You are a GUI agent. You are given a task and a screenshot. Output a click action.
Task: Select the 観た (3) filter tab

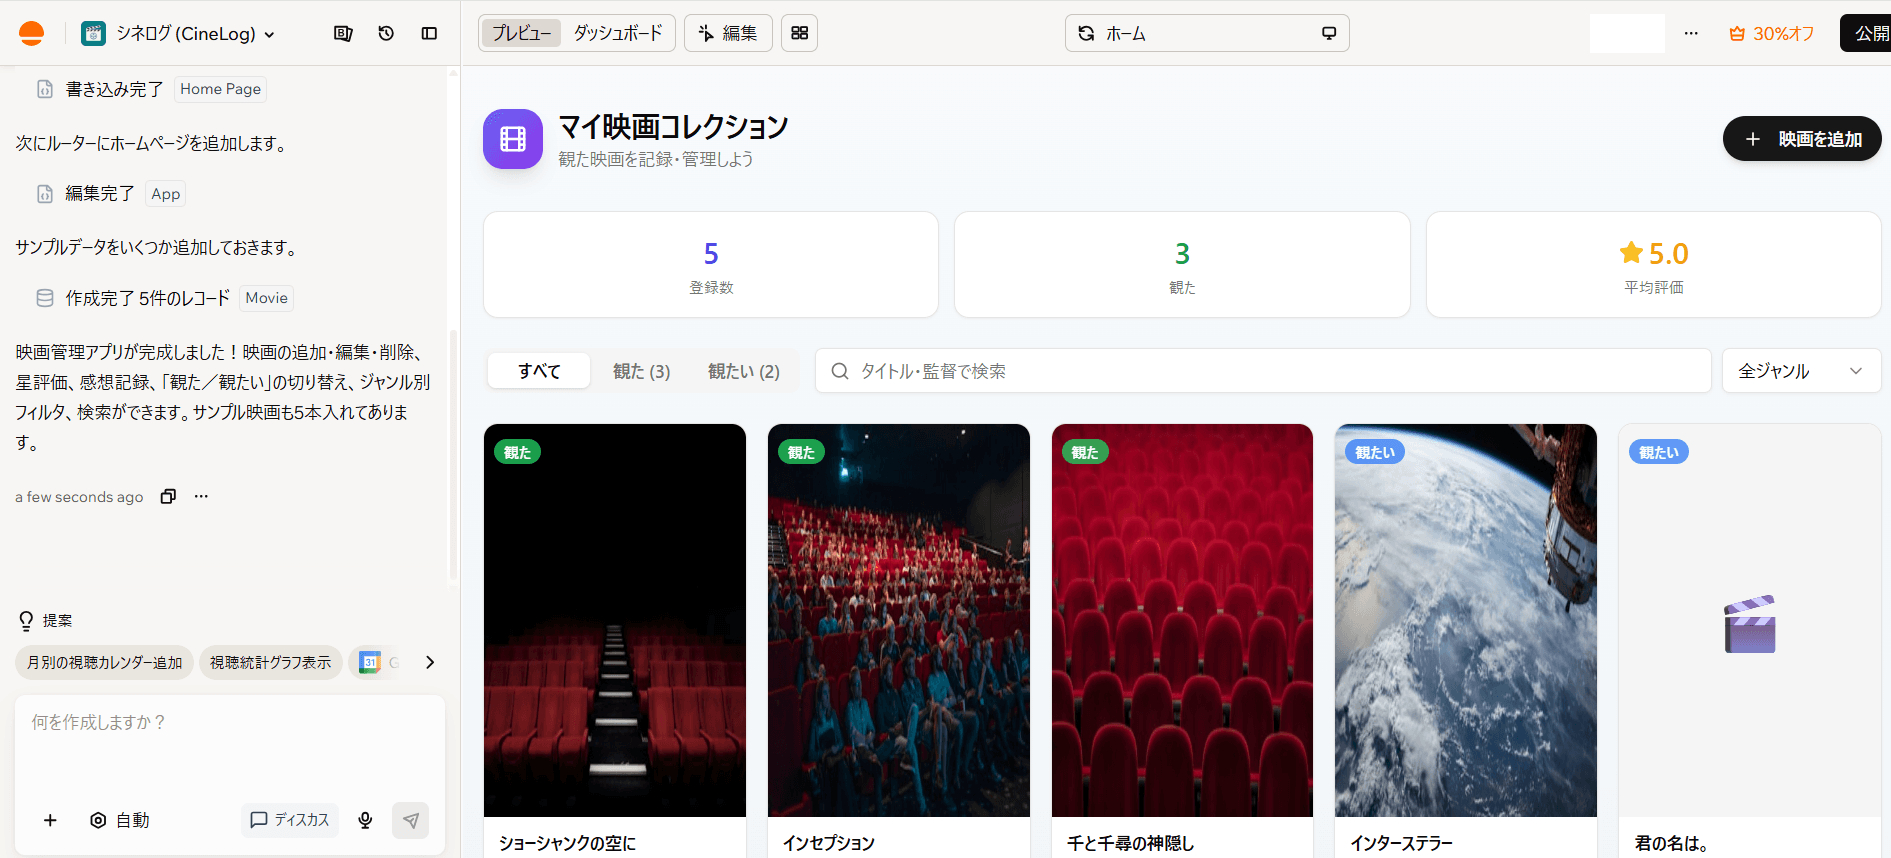pos(642,371)
